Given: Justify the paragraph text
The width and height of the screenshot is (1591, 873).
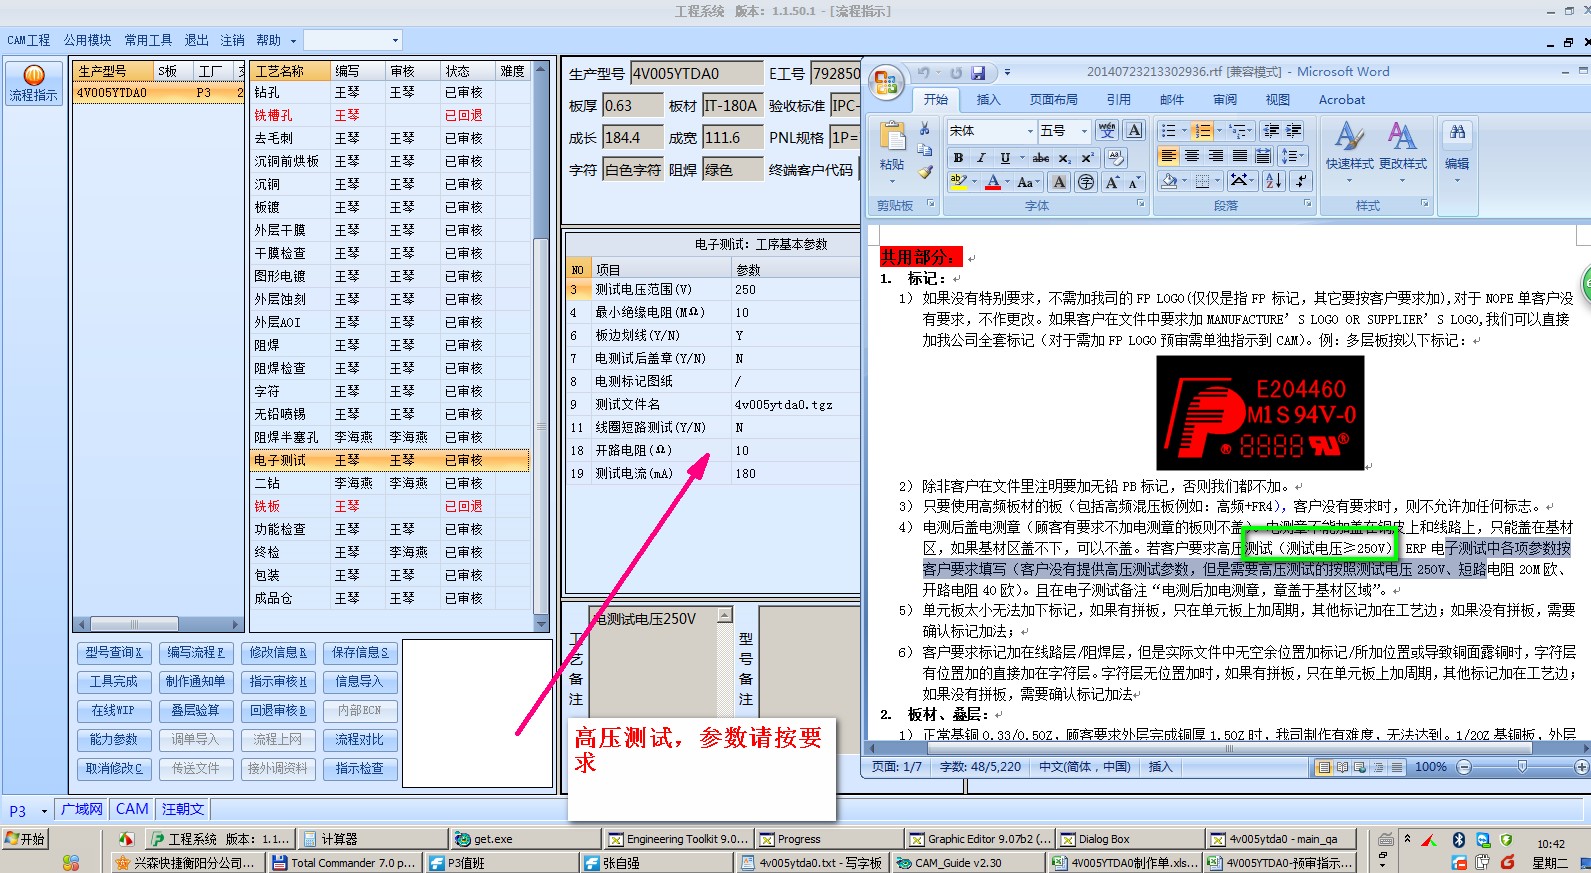Looking at the screenshot, I should click(x=1240, y=156).
